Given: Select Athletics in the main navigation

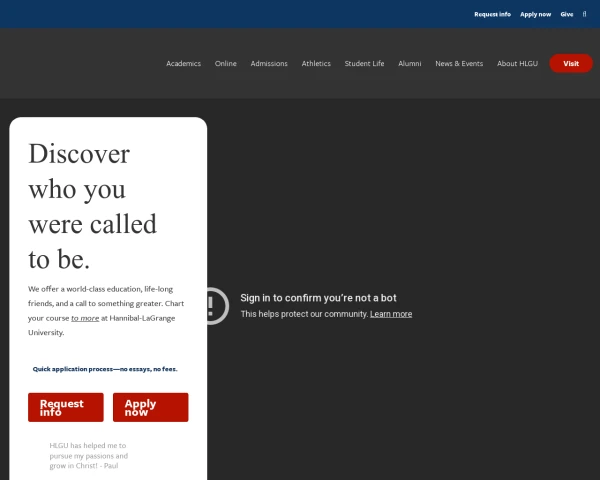Looking at the screenshot, I should 316,64.
